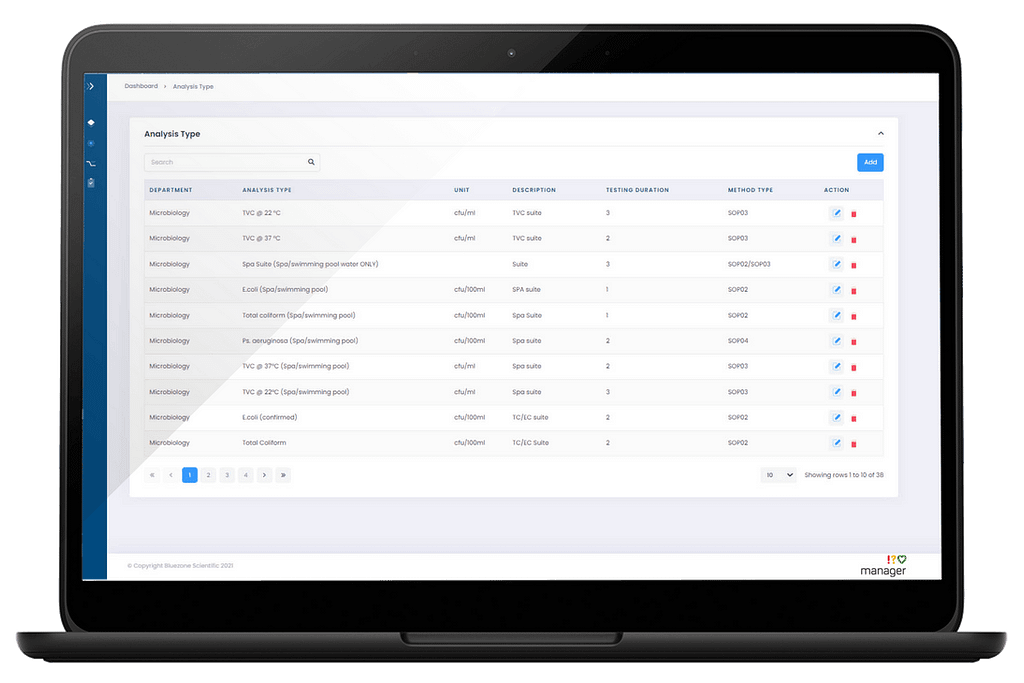Delete the E.coli (Spa/swimming pool) row
The image size is (1024, 683).
854,291
